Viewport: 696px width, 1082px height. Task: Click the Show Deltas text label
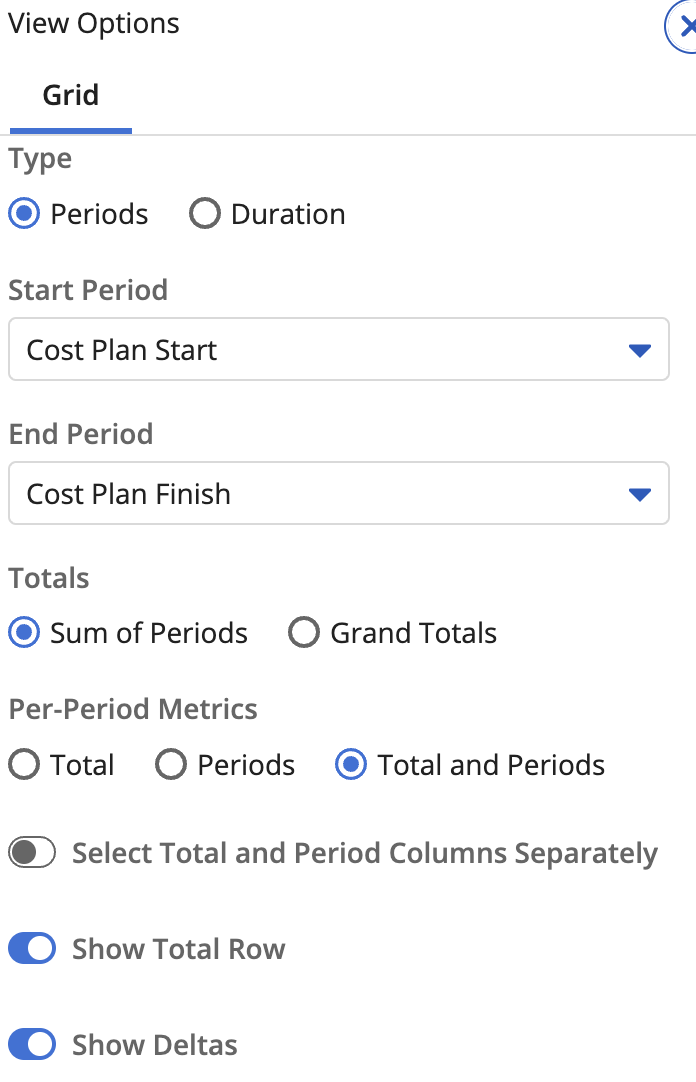(x=154, y=1045)
